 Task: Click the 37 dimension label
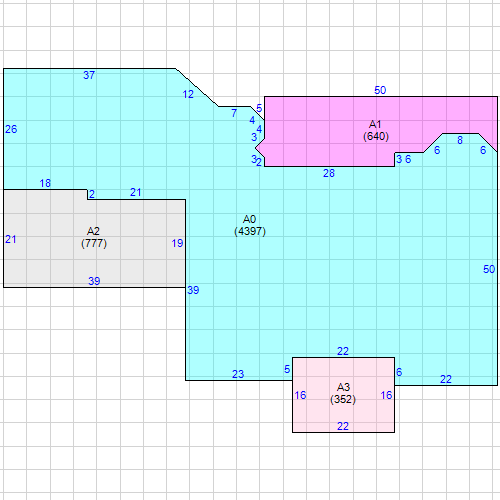coord(89,75)
